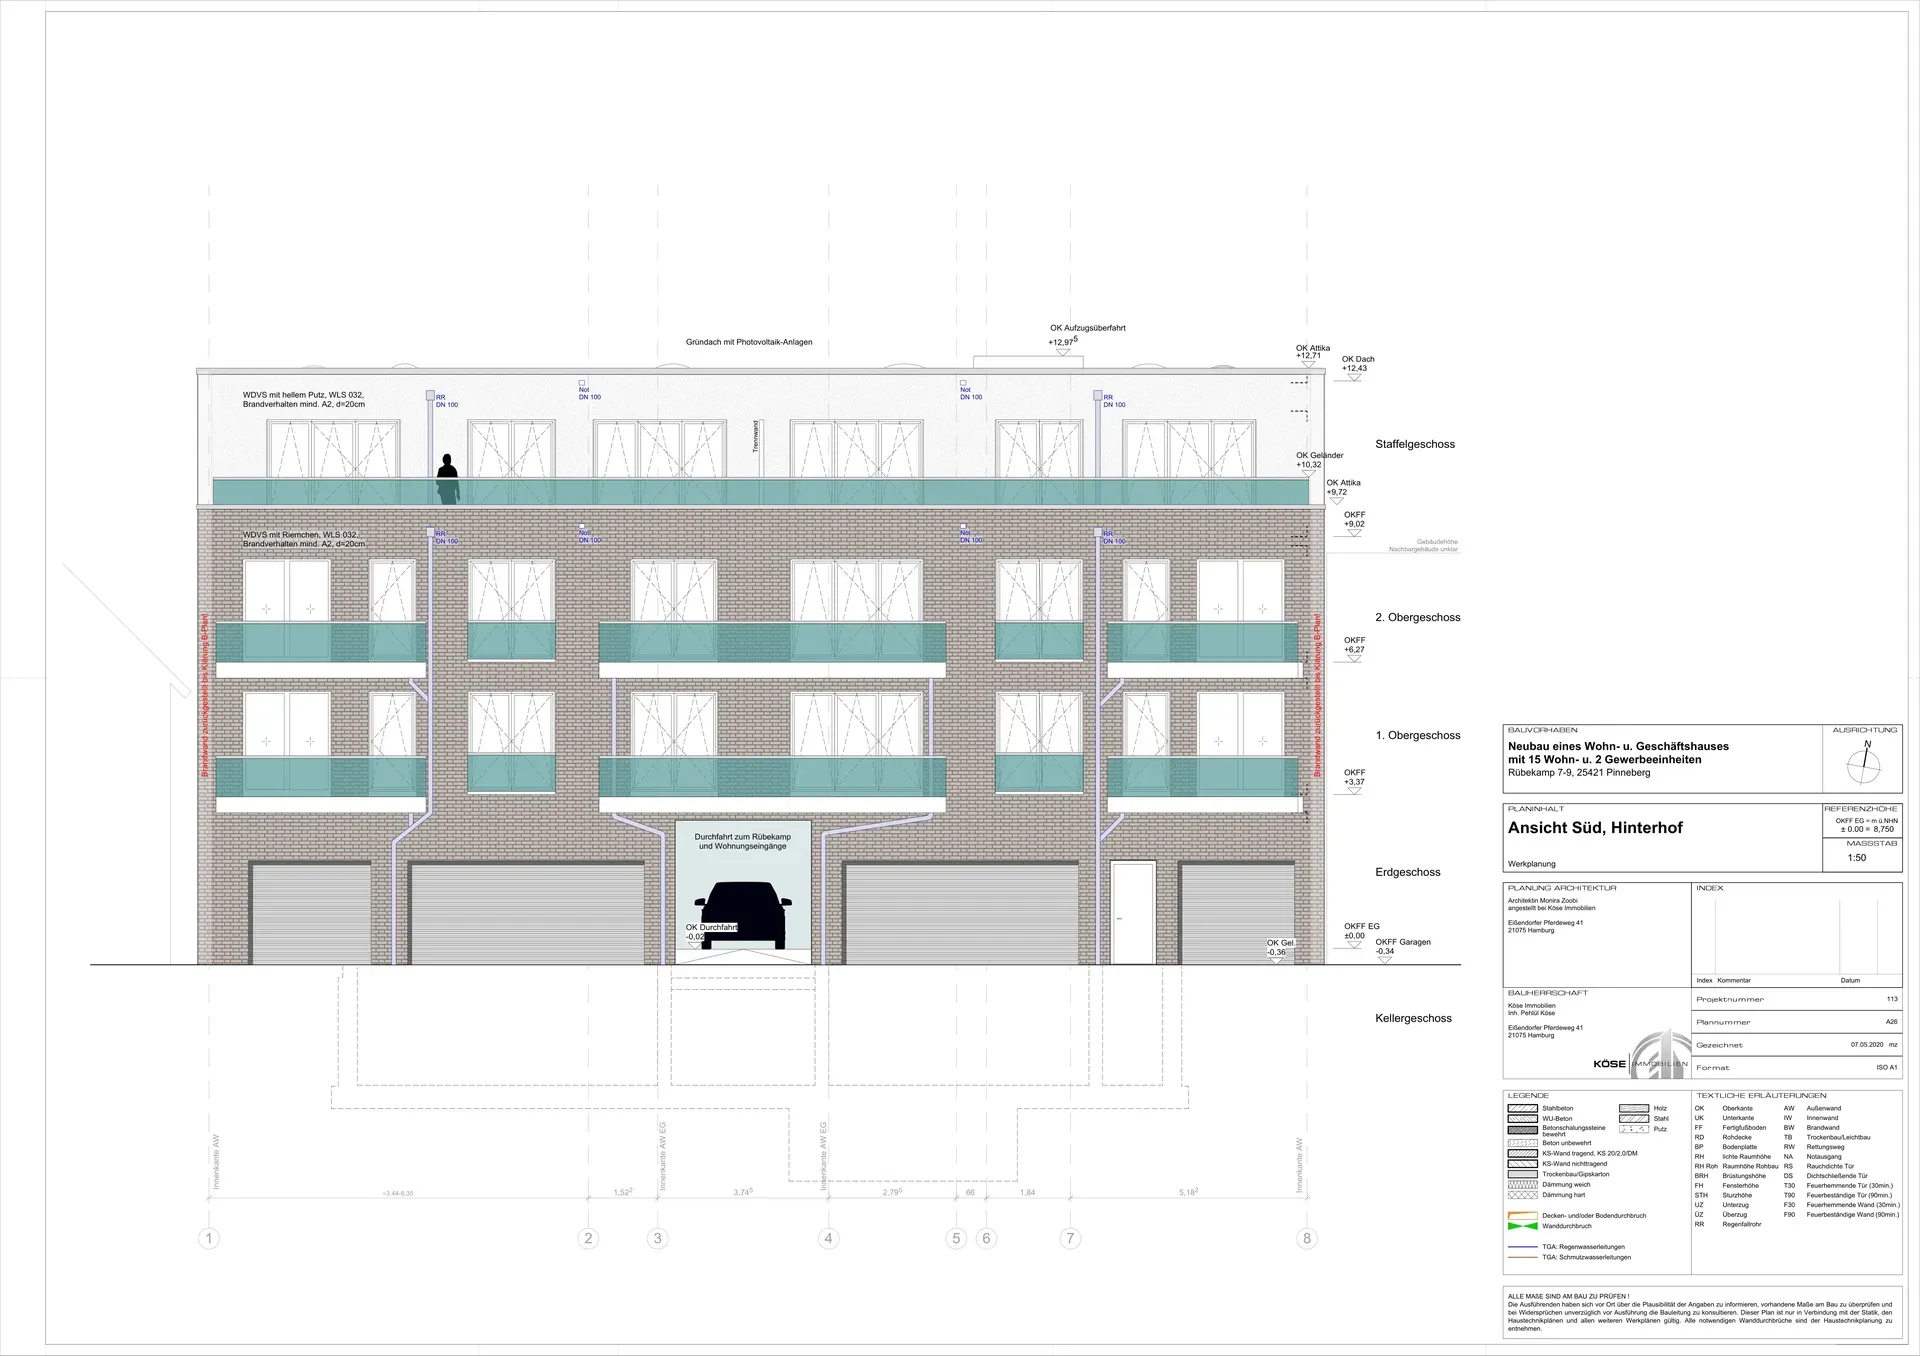Screen dimensions: 1920x1356
Task: Click the leftmost garage roller door
Action: pos(310,914)
